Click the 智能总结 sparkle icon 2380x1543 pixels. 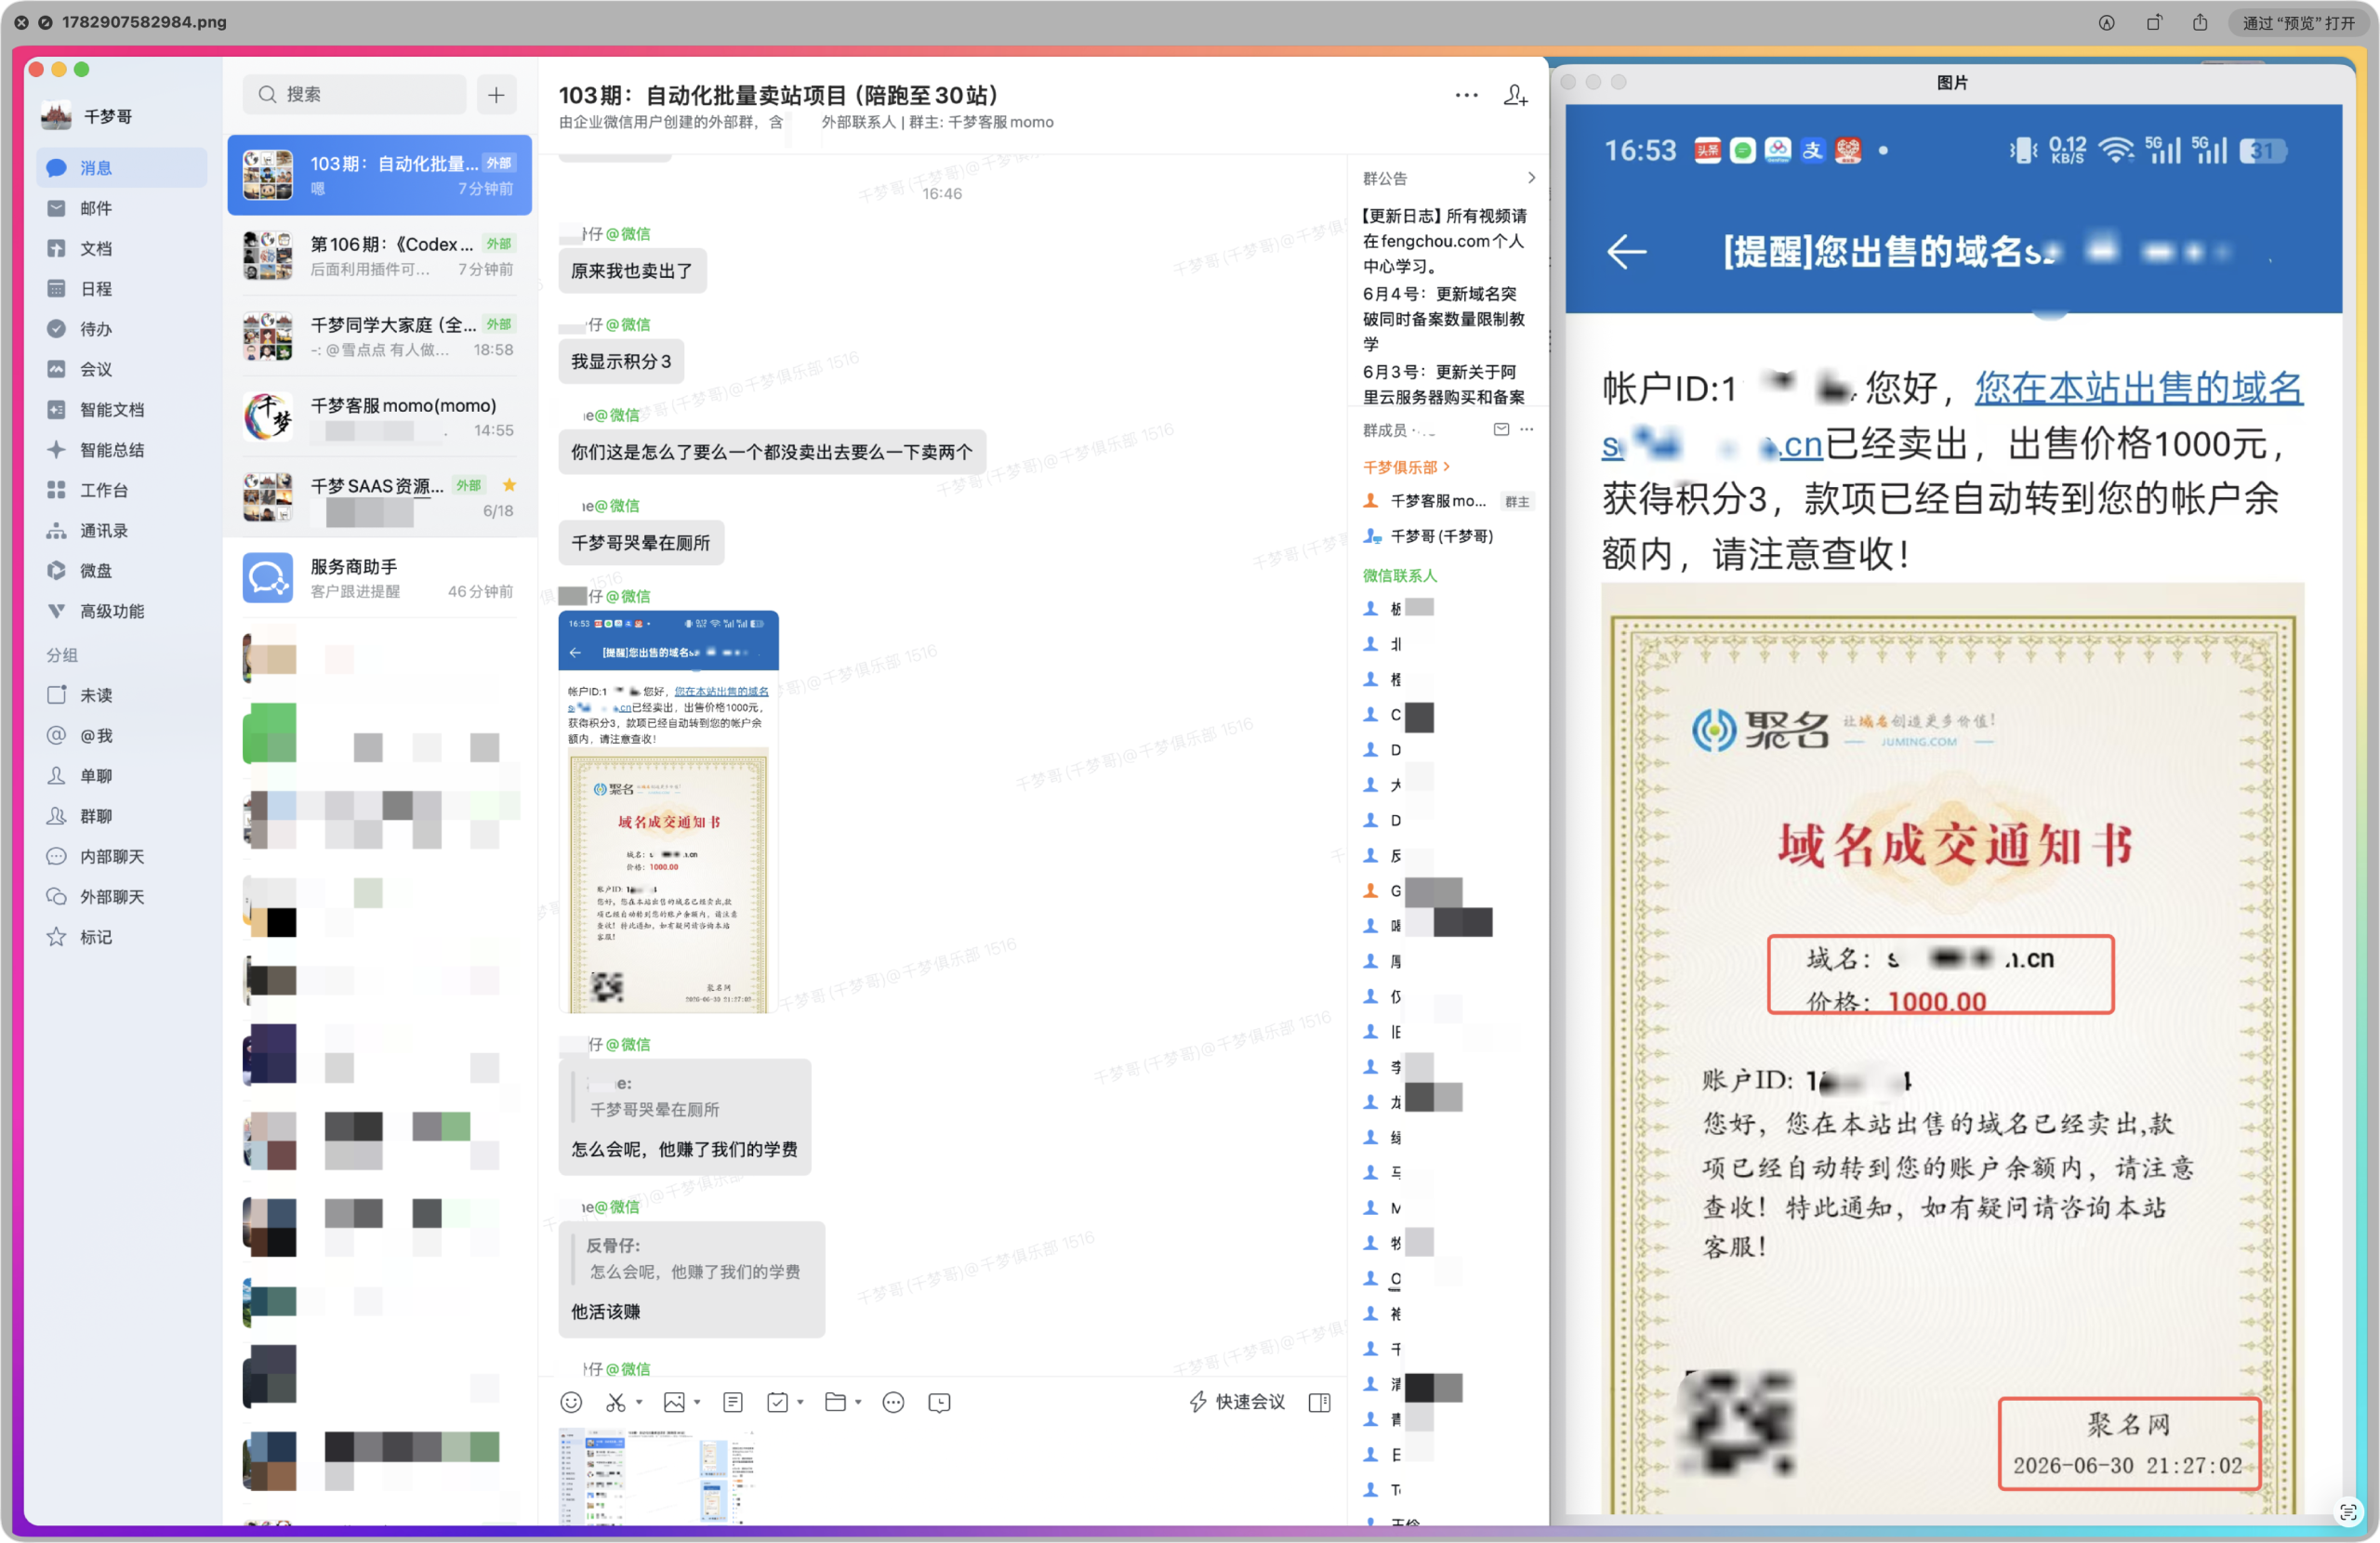[56, 450]
